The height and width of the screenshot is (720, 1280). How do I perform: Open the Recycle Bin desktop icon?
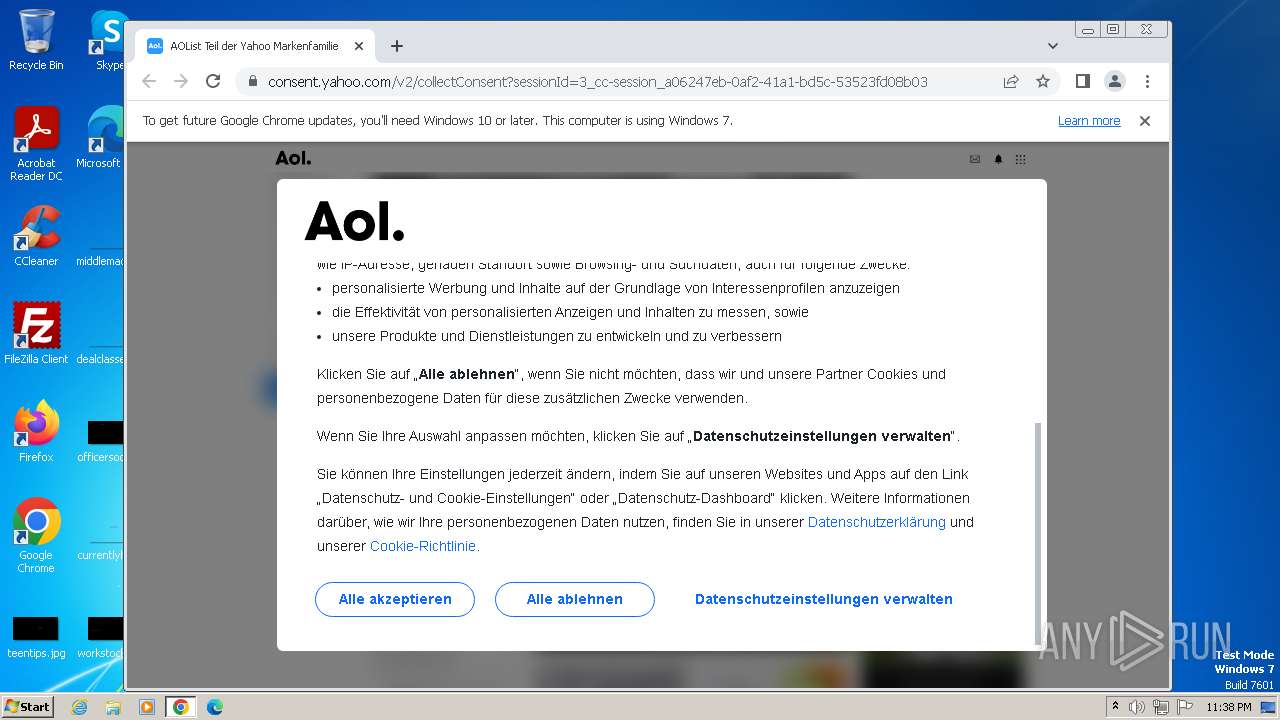[36, 40]
